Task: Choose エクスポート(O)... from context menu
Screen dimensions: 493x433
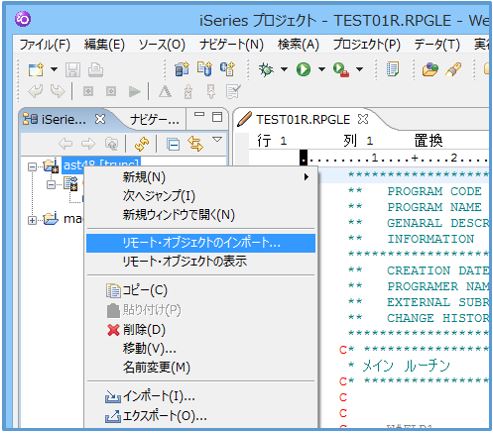Action: click(201, 416)
